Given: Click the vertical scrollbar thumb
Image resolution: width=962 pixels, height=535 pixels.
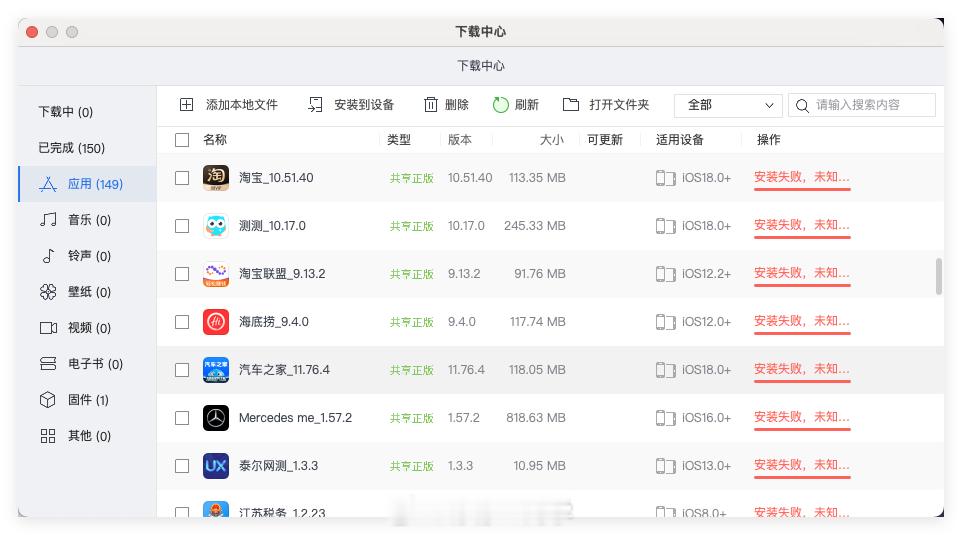Looking at the screenshot, I should click(x=939, y=276).
